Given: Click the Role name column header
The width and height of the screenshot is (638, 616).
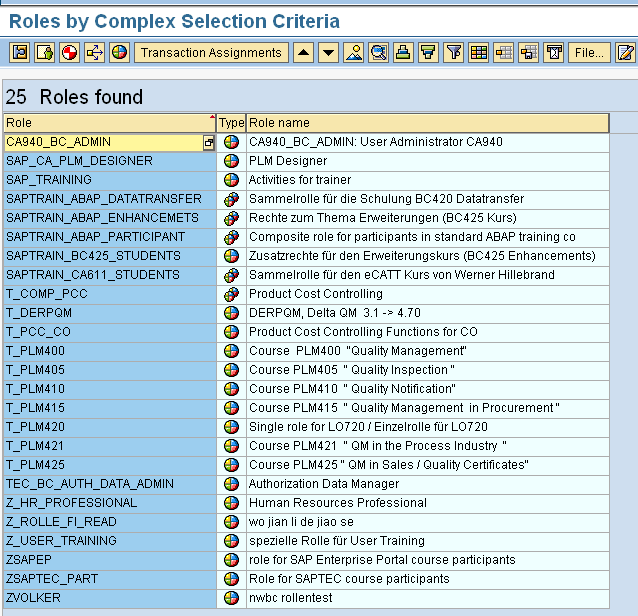Looking at the screenshot, I should pyautogui.click(x=428, y=123).
